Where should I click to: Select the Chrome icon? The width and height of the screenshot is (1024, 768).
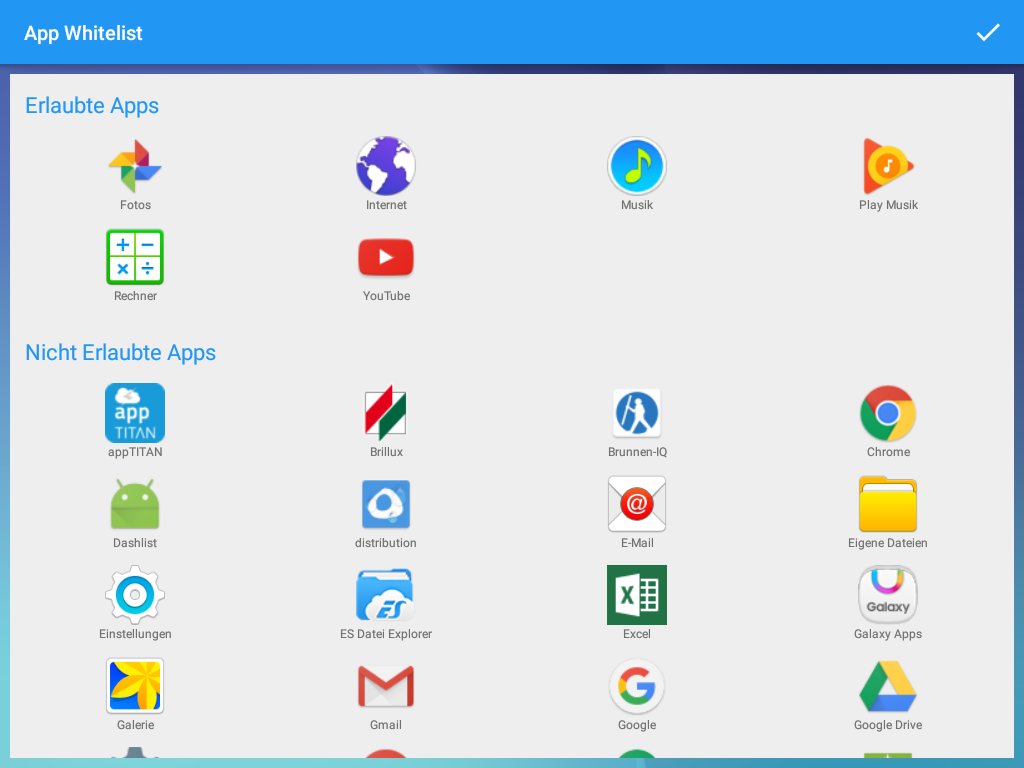[x=888, y=413]
